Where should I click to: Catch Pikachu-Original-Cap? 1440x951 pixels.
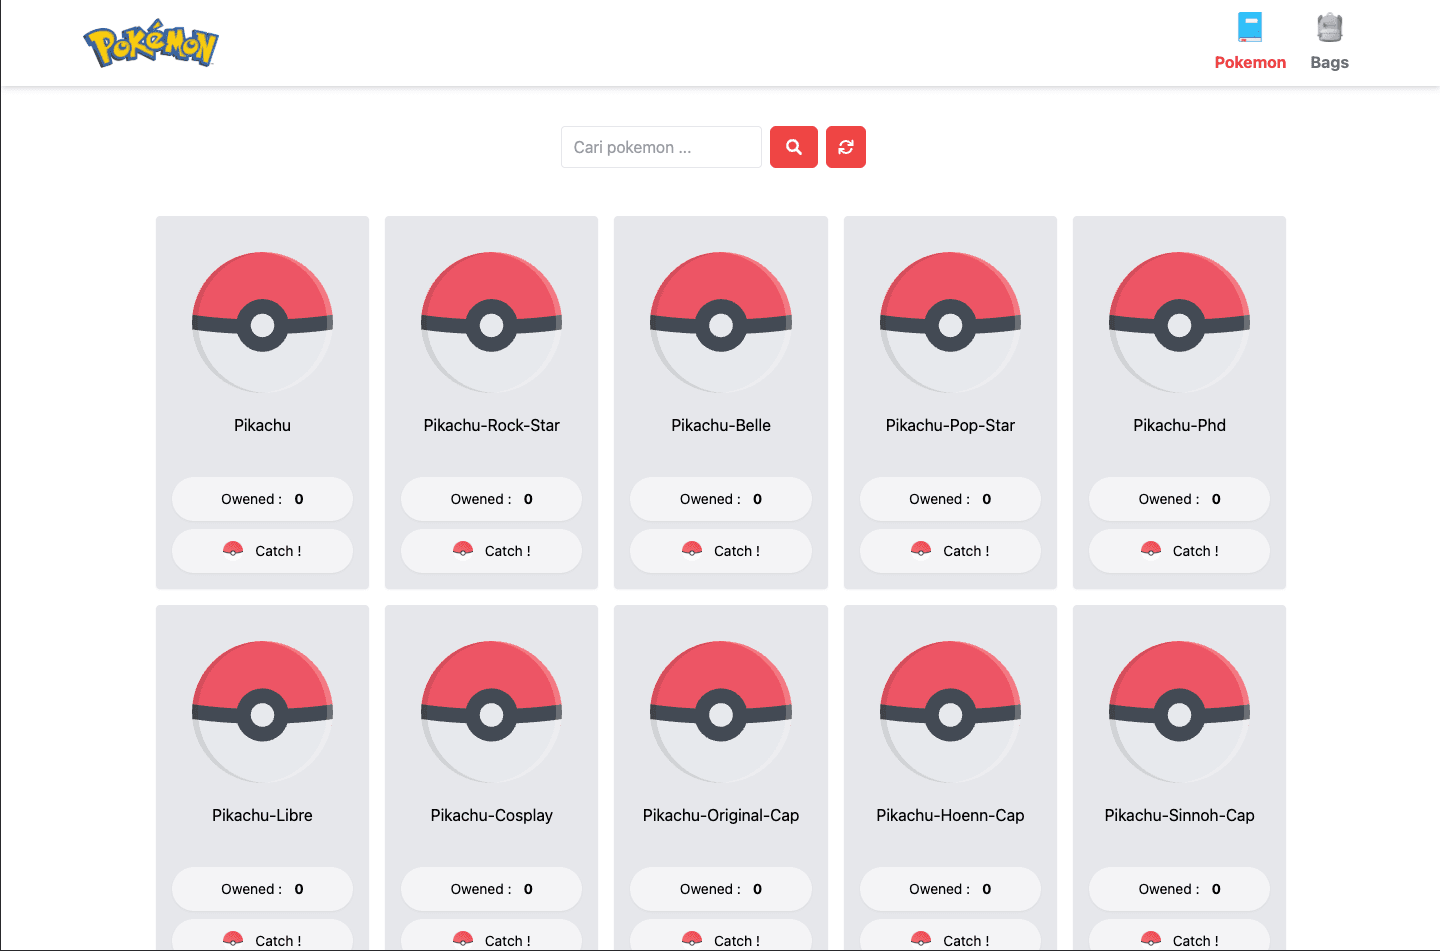click(720, 939)
